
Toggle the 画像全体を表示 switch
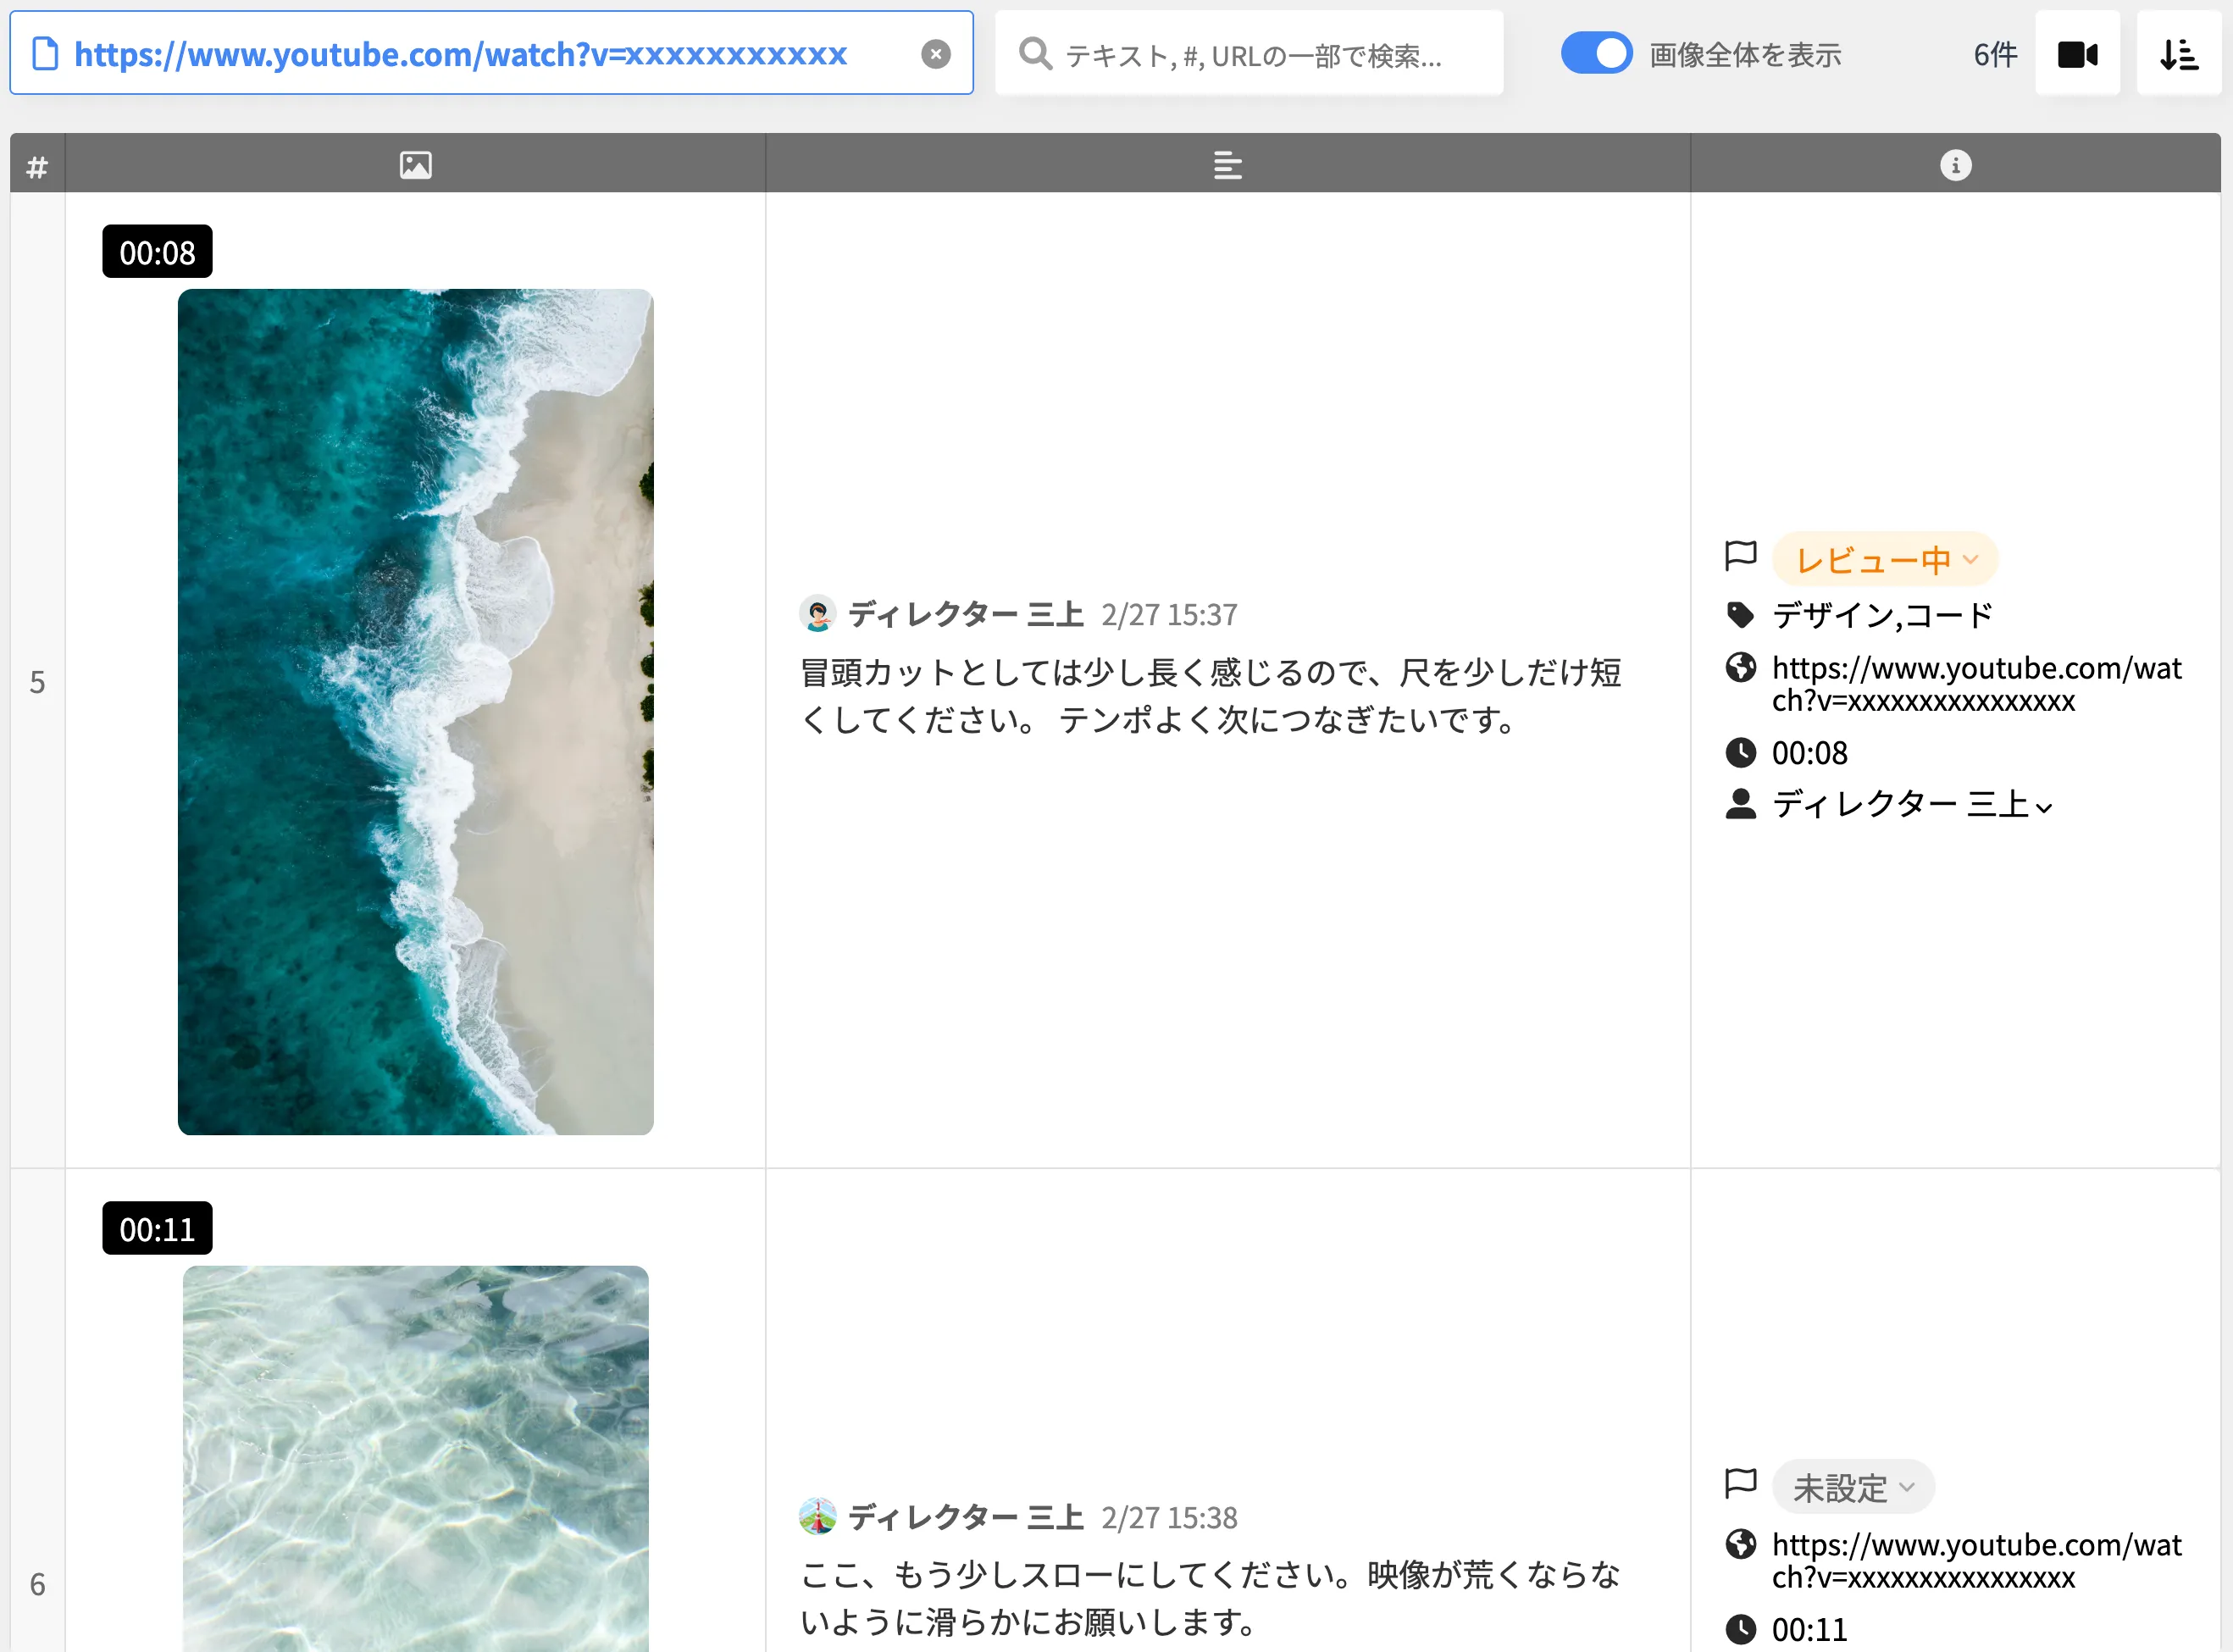pos(1596,53)
